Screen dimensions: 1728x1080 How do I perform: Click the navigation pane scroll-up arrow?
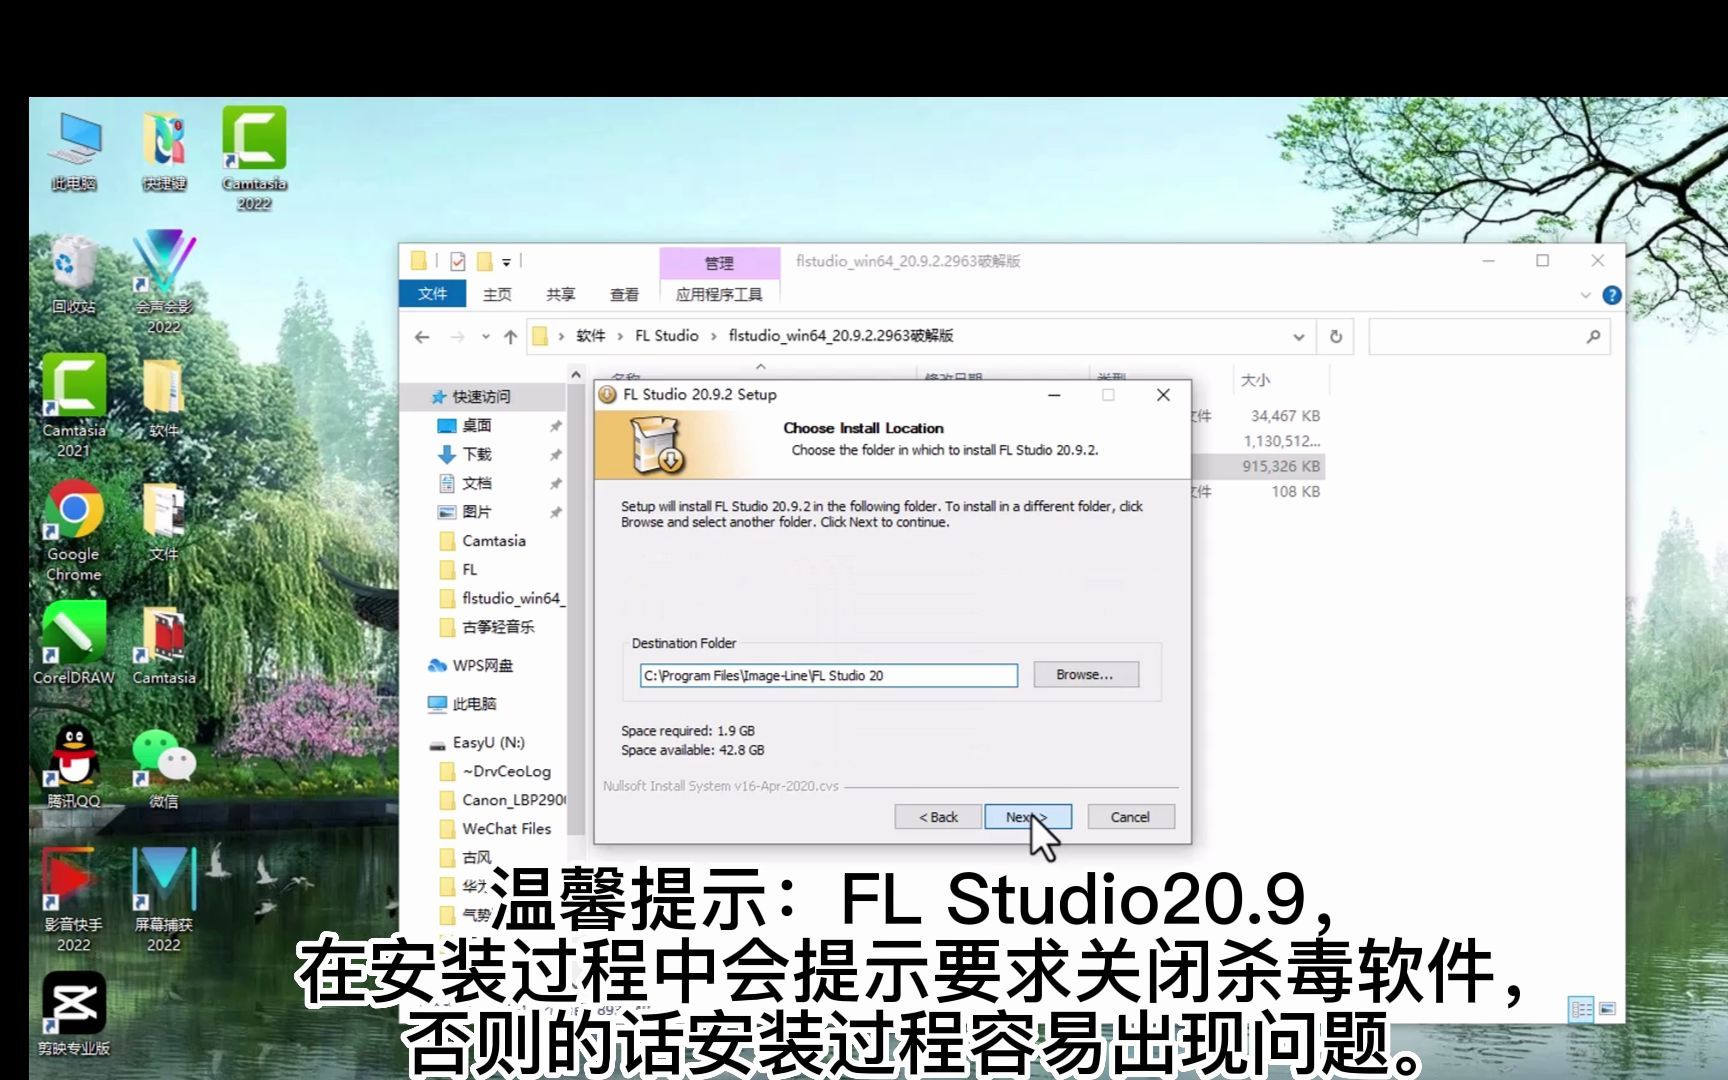click(x=576, y=374)
